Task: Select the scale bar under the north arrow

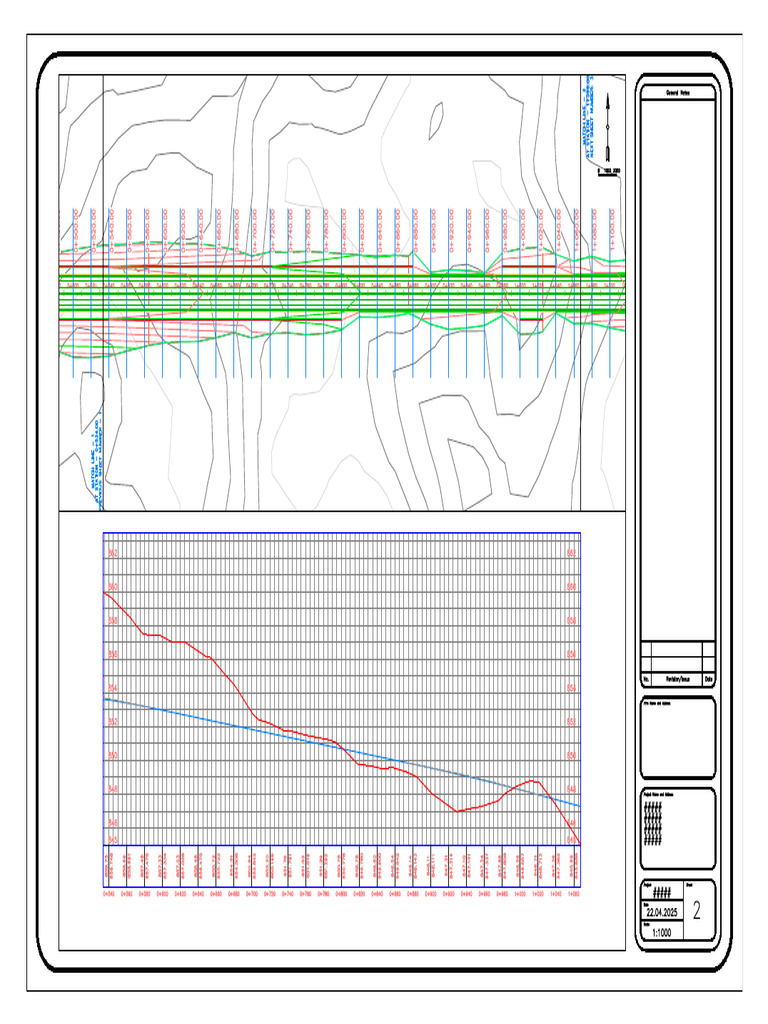Action: click(609, 172)
